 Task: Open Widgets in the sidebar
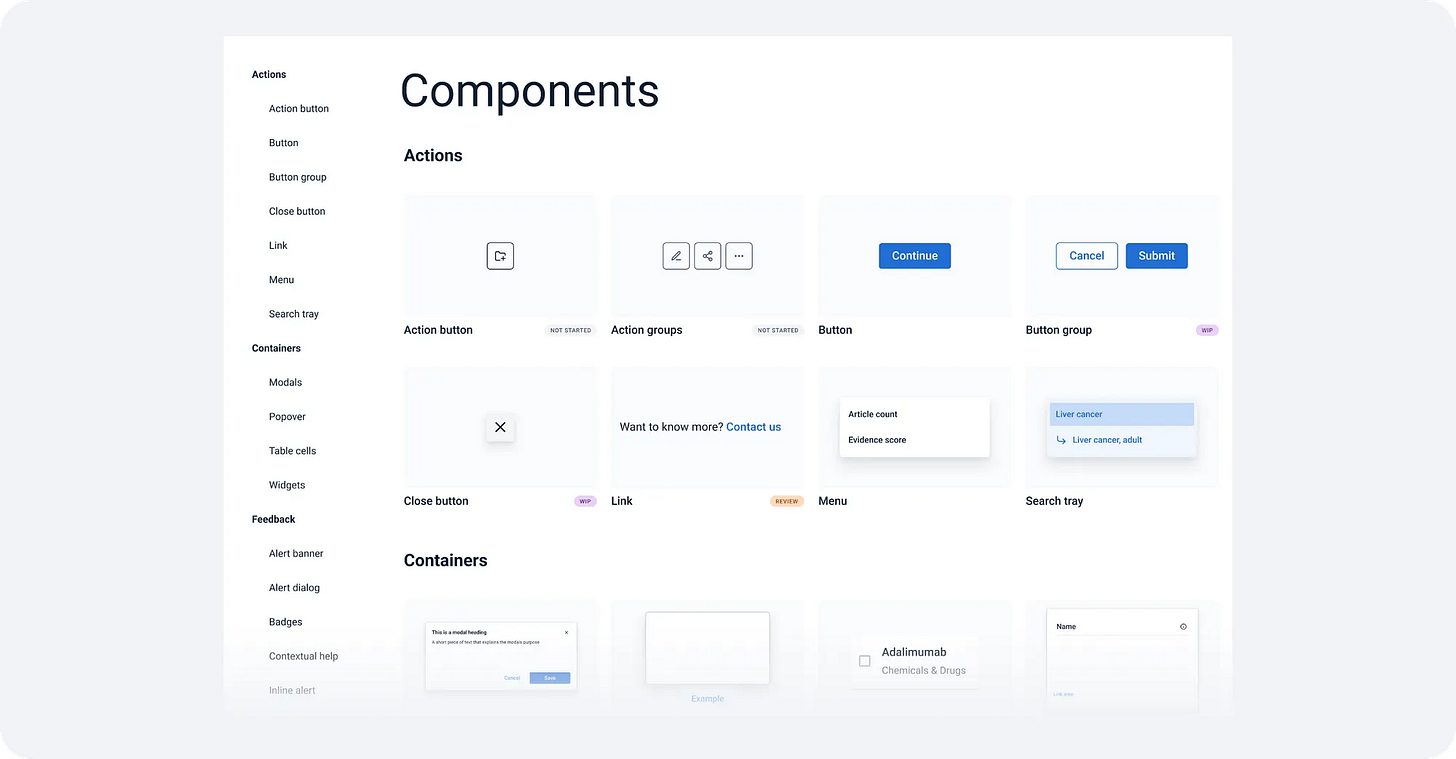pyautogui.click(x=287, y=485)
